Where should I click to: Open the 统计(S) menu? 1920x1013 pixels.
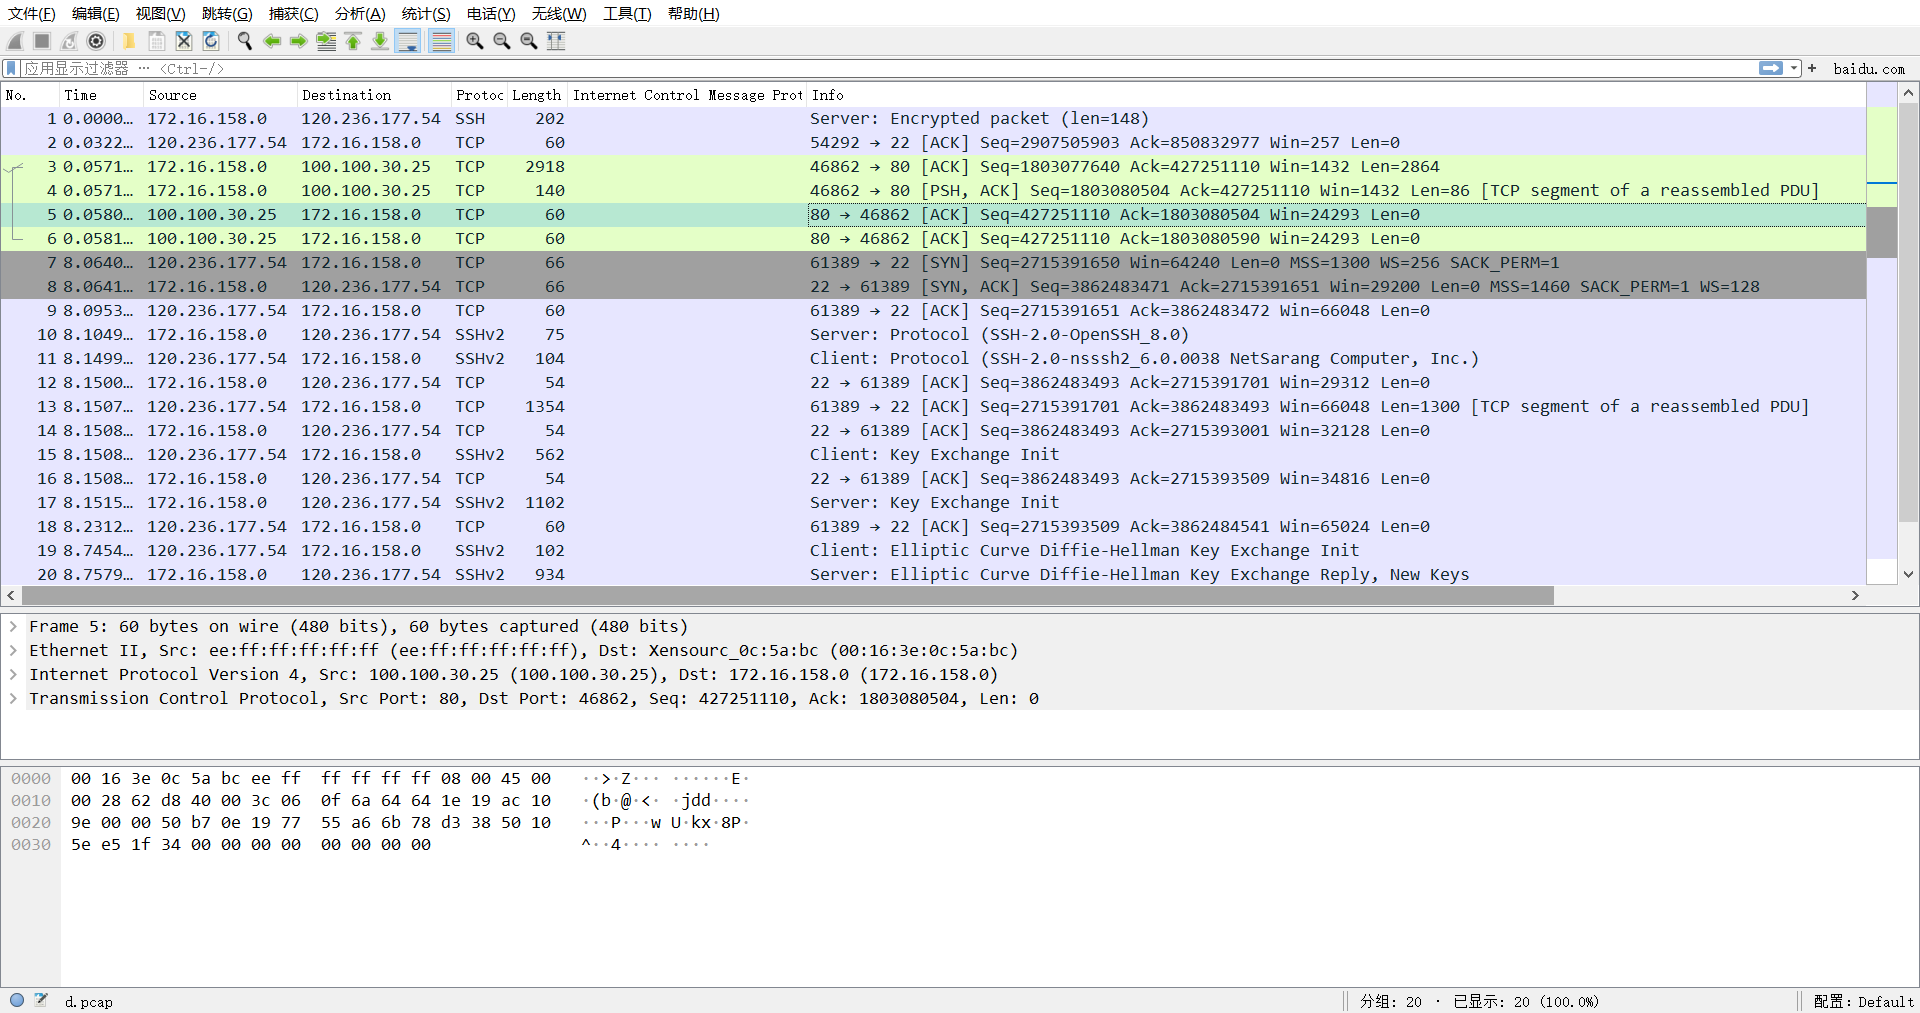coord(426,14)
